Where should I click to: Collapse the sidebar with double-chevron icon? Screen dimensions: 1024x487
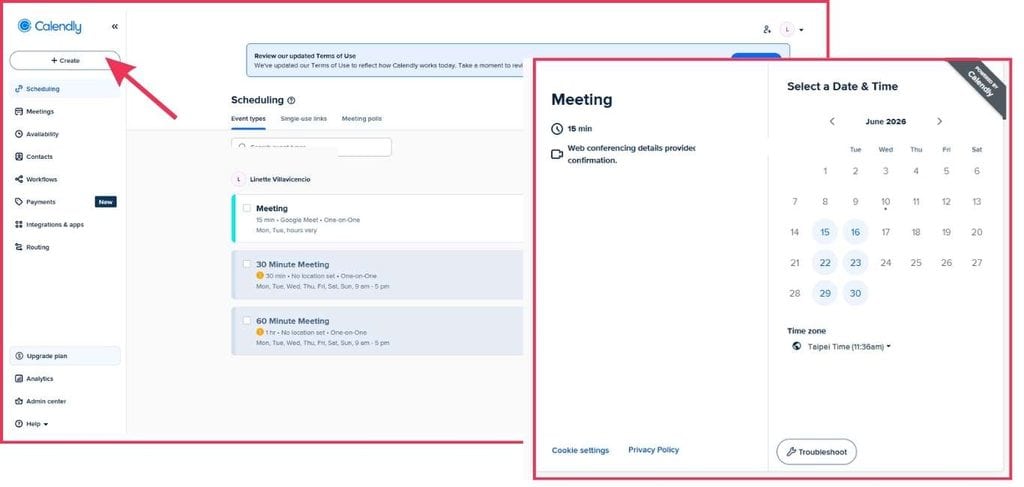coord(115,27)
